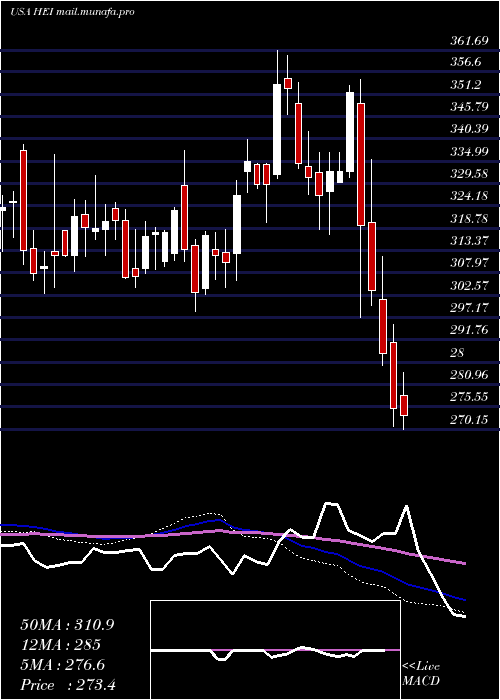Click the 329.58 price axis label
Image resolution: width=500 pixels, height=700 pixels.
click(x=468, y=174)
